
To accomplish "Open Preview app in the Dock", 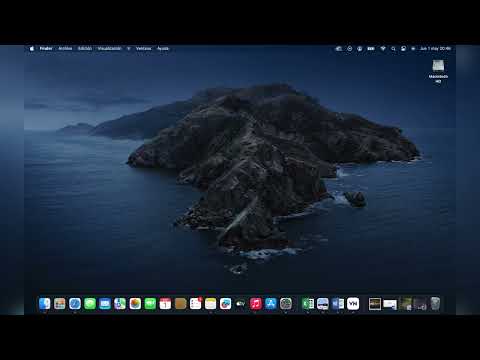I will [323, 304].
